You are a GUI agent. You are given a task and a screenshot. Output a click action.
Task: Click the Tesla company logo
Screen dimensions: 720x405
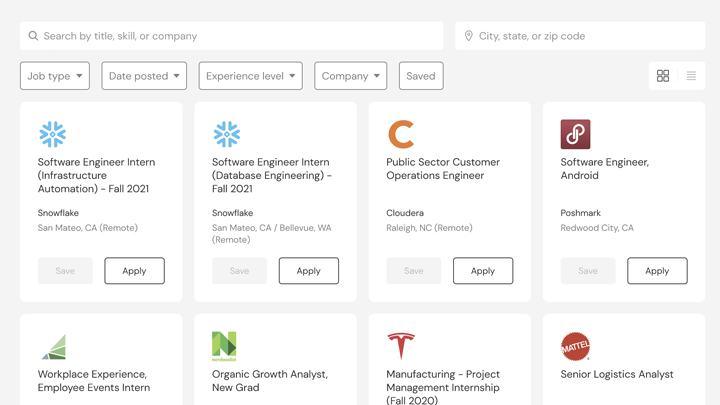tap(401, 346)
